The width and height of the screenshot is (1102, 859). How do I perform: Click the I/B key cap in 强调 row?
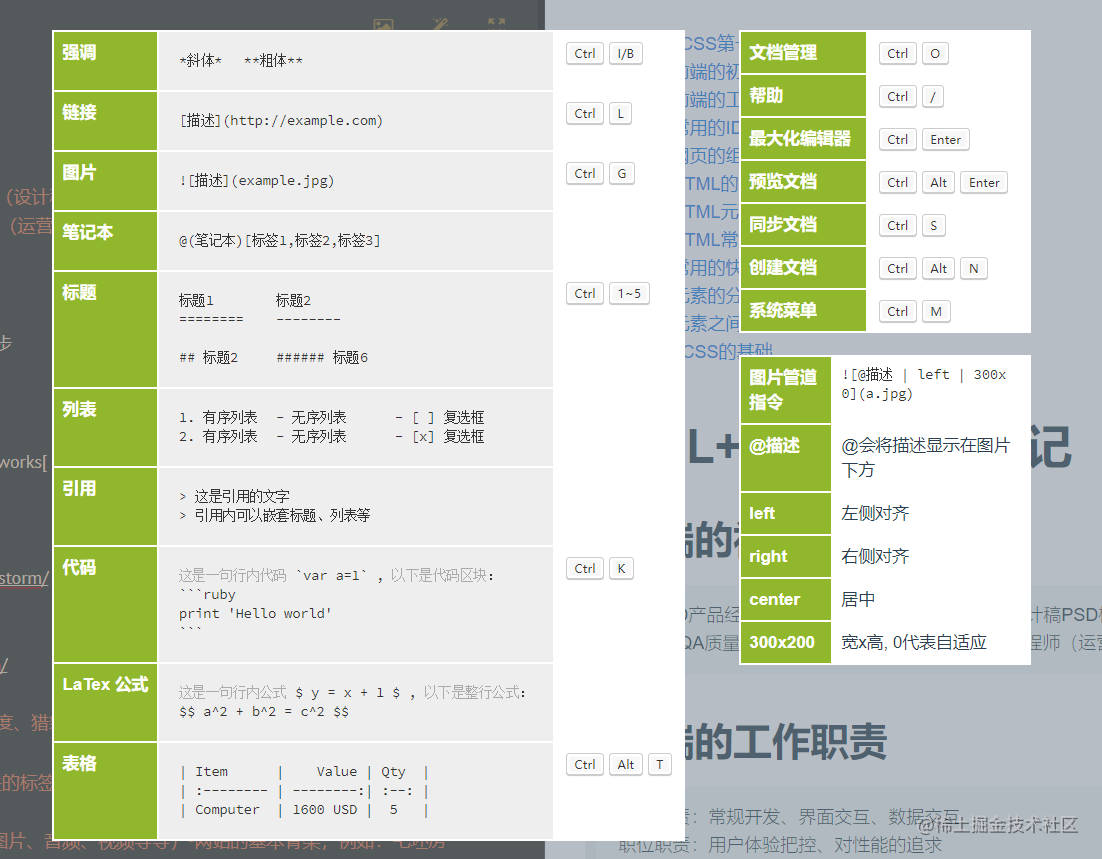(625, 53)
